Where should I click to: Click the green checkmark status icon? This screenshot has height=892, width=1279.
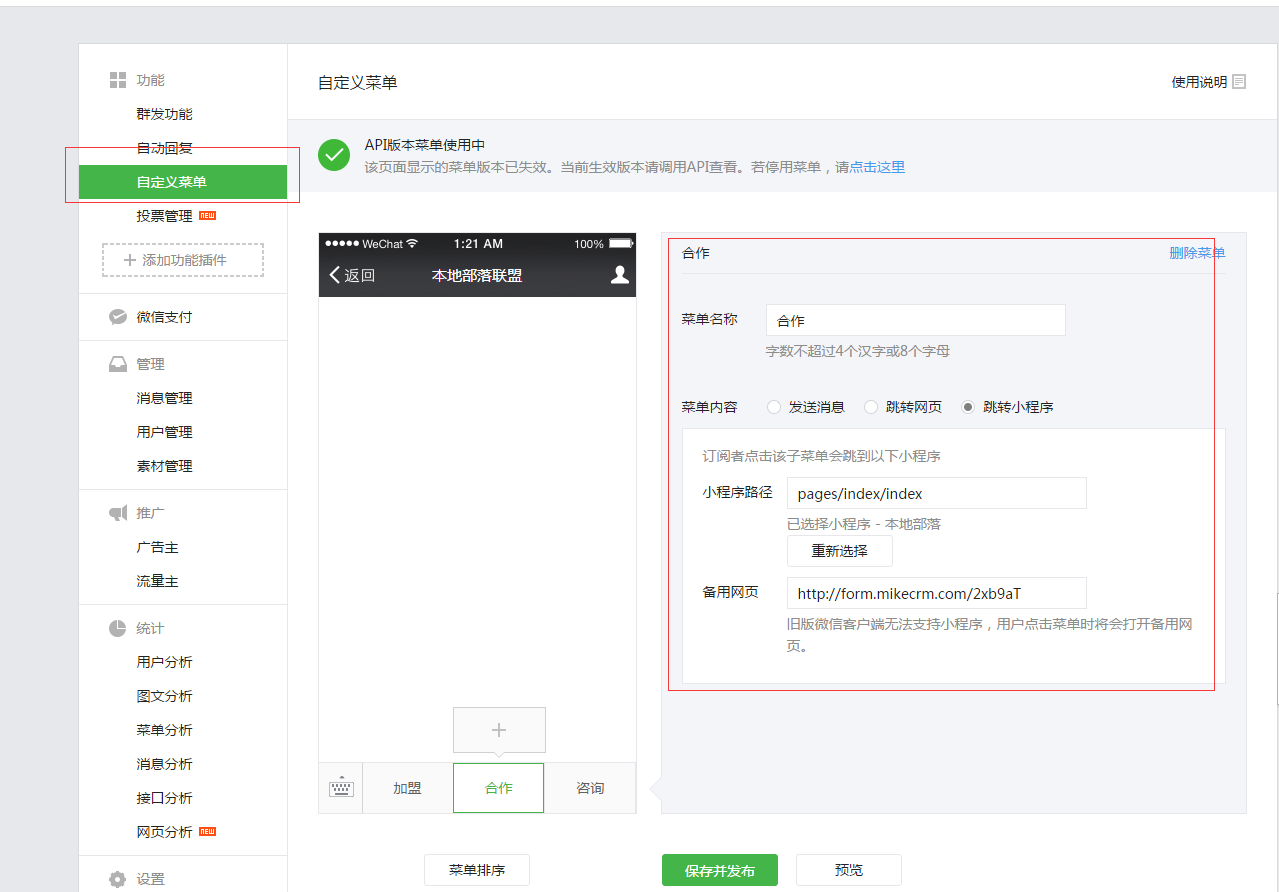point(334,155)
